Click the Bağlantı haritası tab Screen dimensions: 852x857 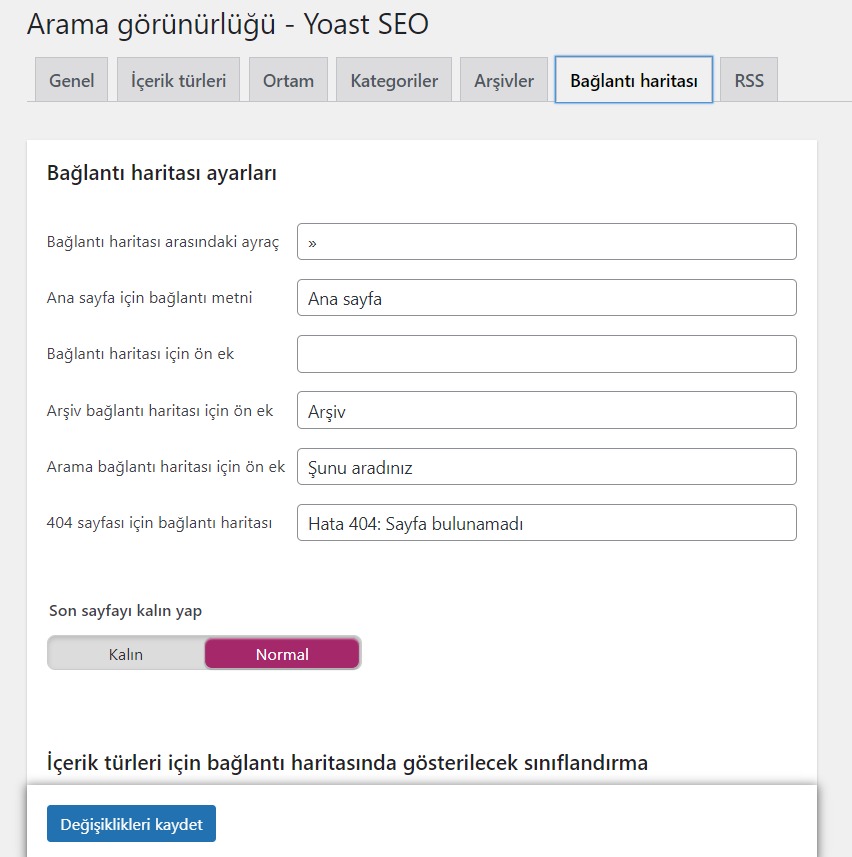coord(634,80)
